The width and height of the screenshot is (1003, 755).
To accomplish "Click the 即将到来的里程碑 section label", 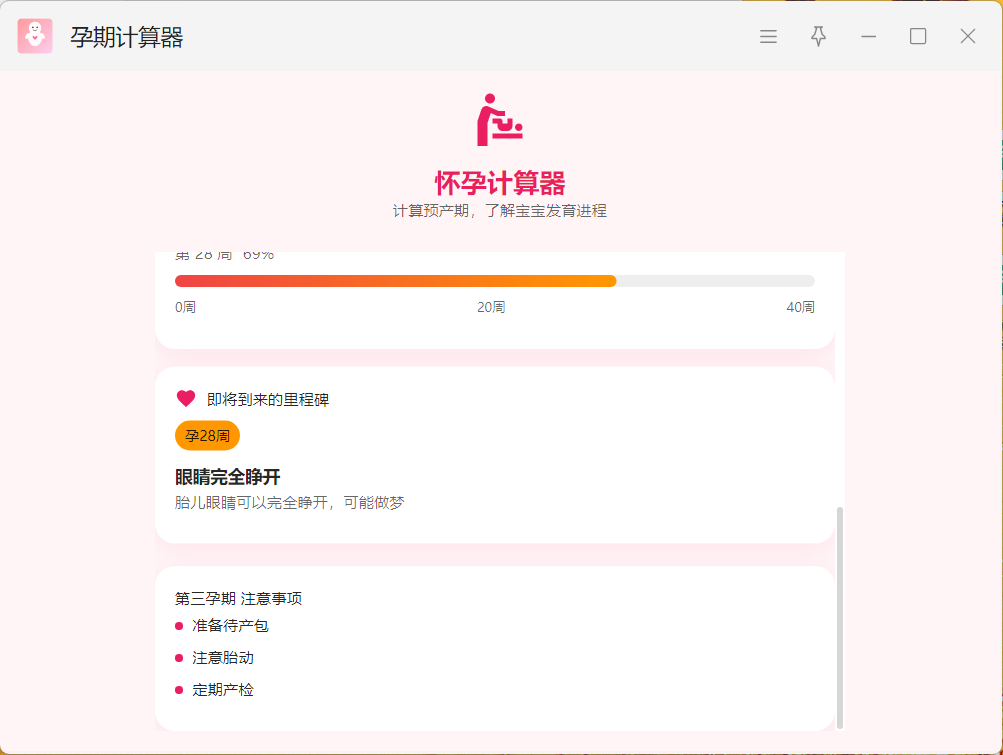I will [268, 400].
